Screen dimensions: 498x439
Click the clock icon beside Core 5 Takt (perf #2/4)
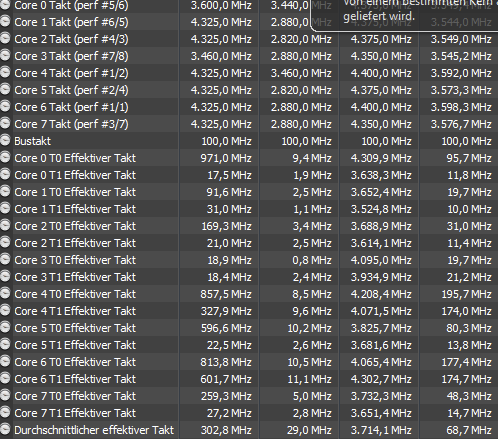click(5, 90)
